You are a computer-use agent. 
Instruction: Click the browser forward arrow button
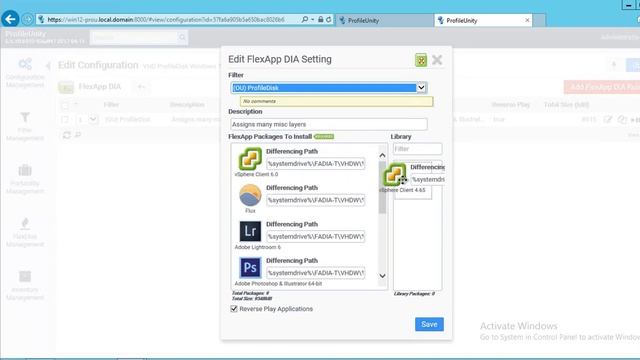pos(27,19)
